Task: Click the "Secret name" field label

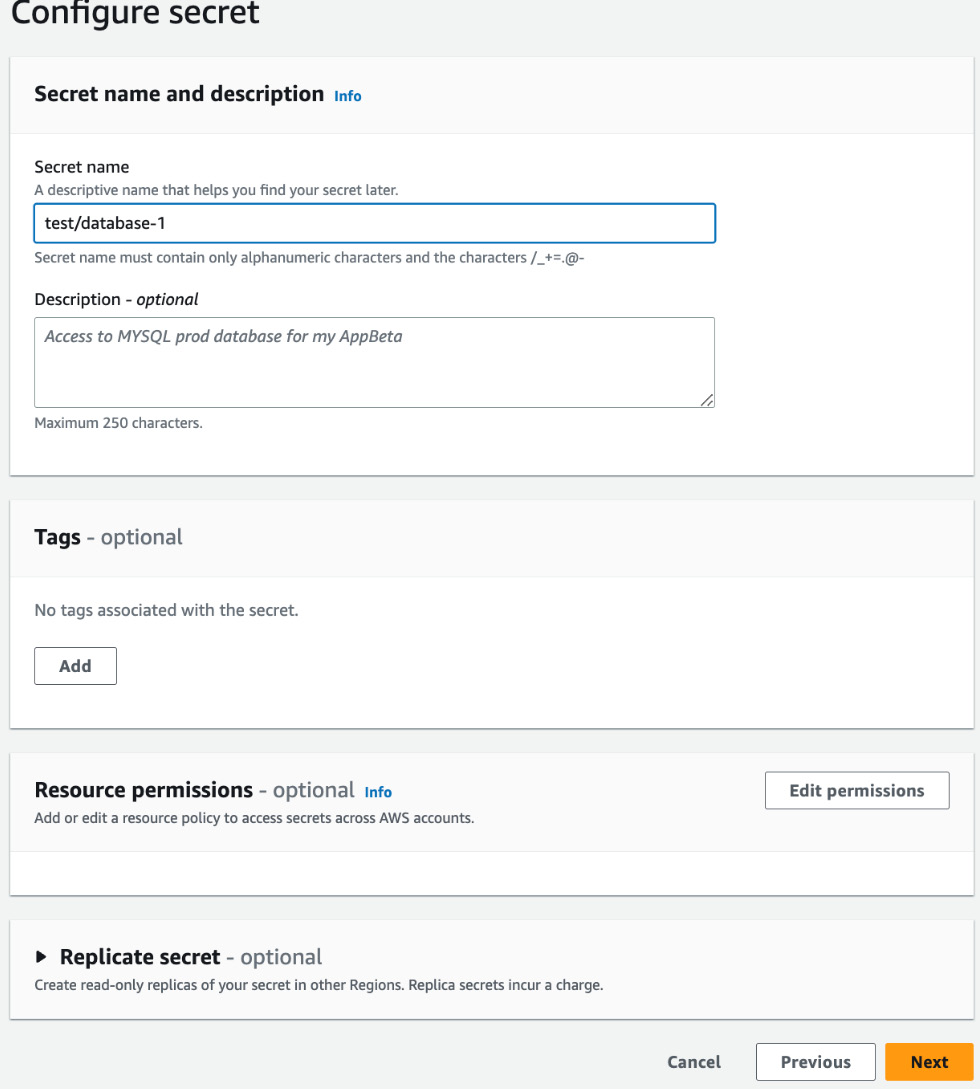Action: pyautogui.click(x=82, y=167)
